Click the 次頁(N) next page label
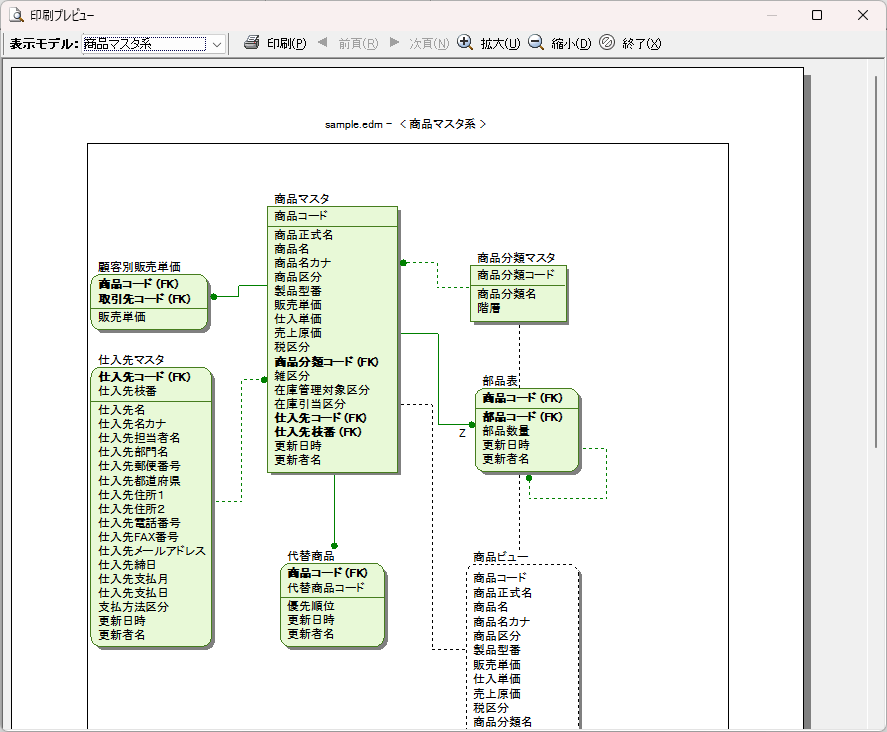The height and width of the screenshot is (732, 887). (429, 44)
